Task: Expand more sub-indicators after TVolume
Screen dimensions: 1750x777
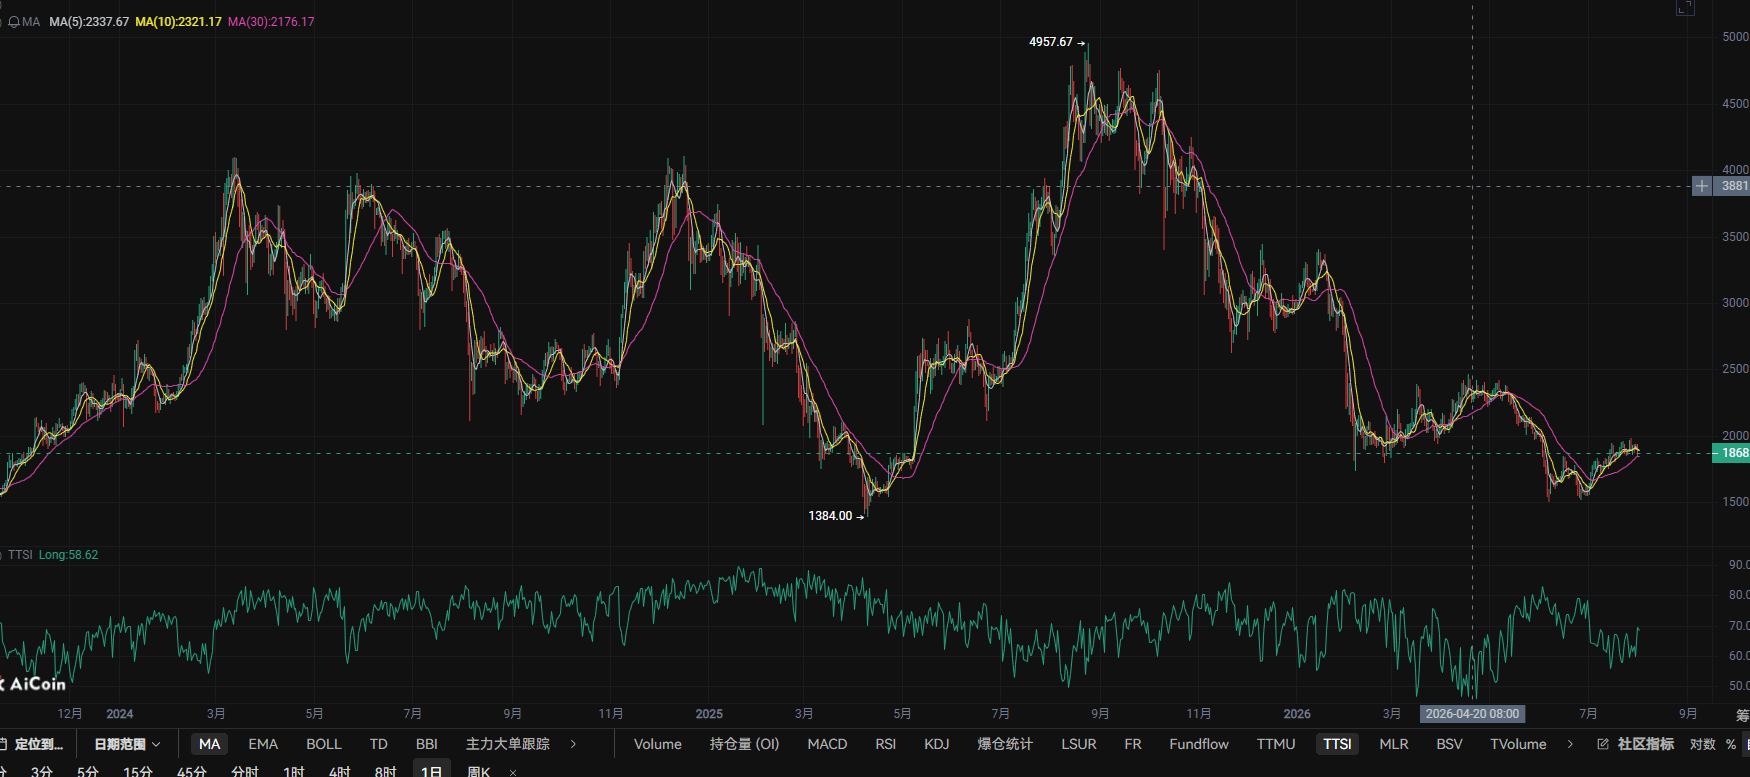Action: coord(1570,744)
